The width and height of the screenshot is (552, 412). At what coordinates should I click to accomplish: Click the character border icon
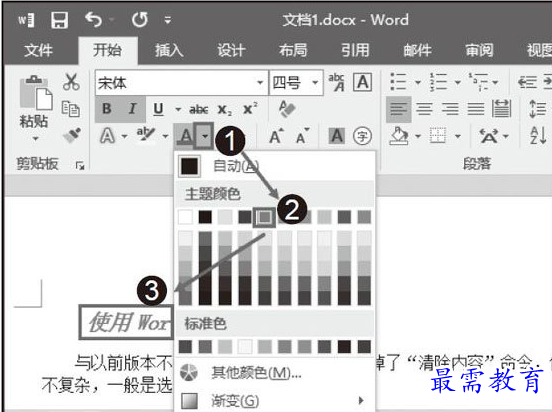[363, 82]
